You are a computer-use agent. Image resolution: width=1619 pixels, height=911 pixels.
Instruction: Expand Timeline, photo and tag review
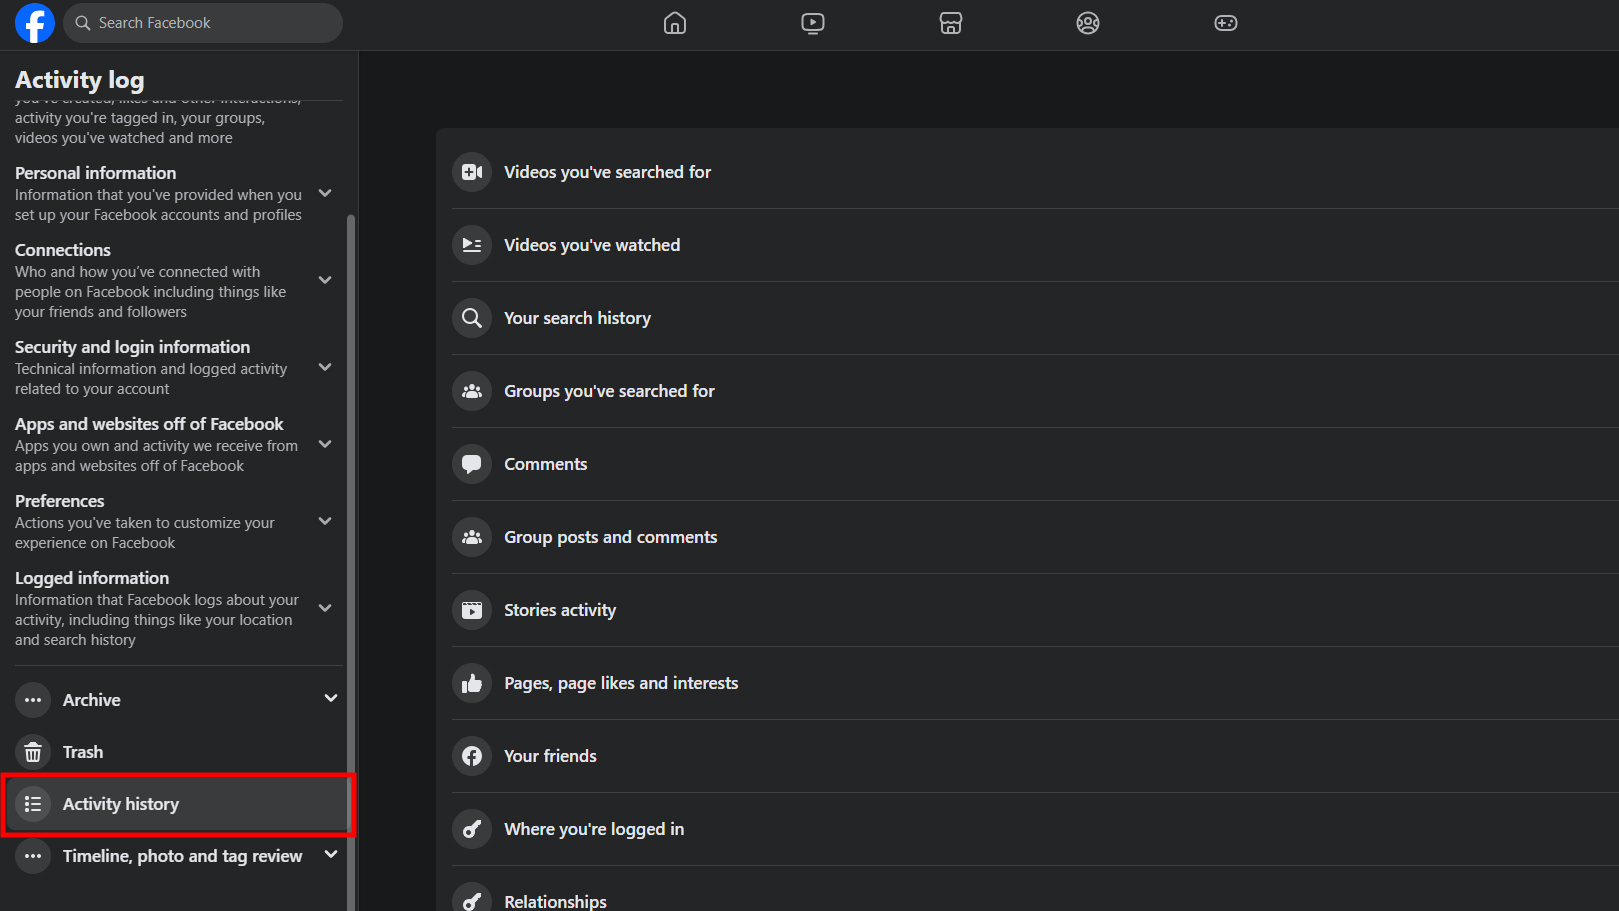tap(331, 855)
